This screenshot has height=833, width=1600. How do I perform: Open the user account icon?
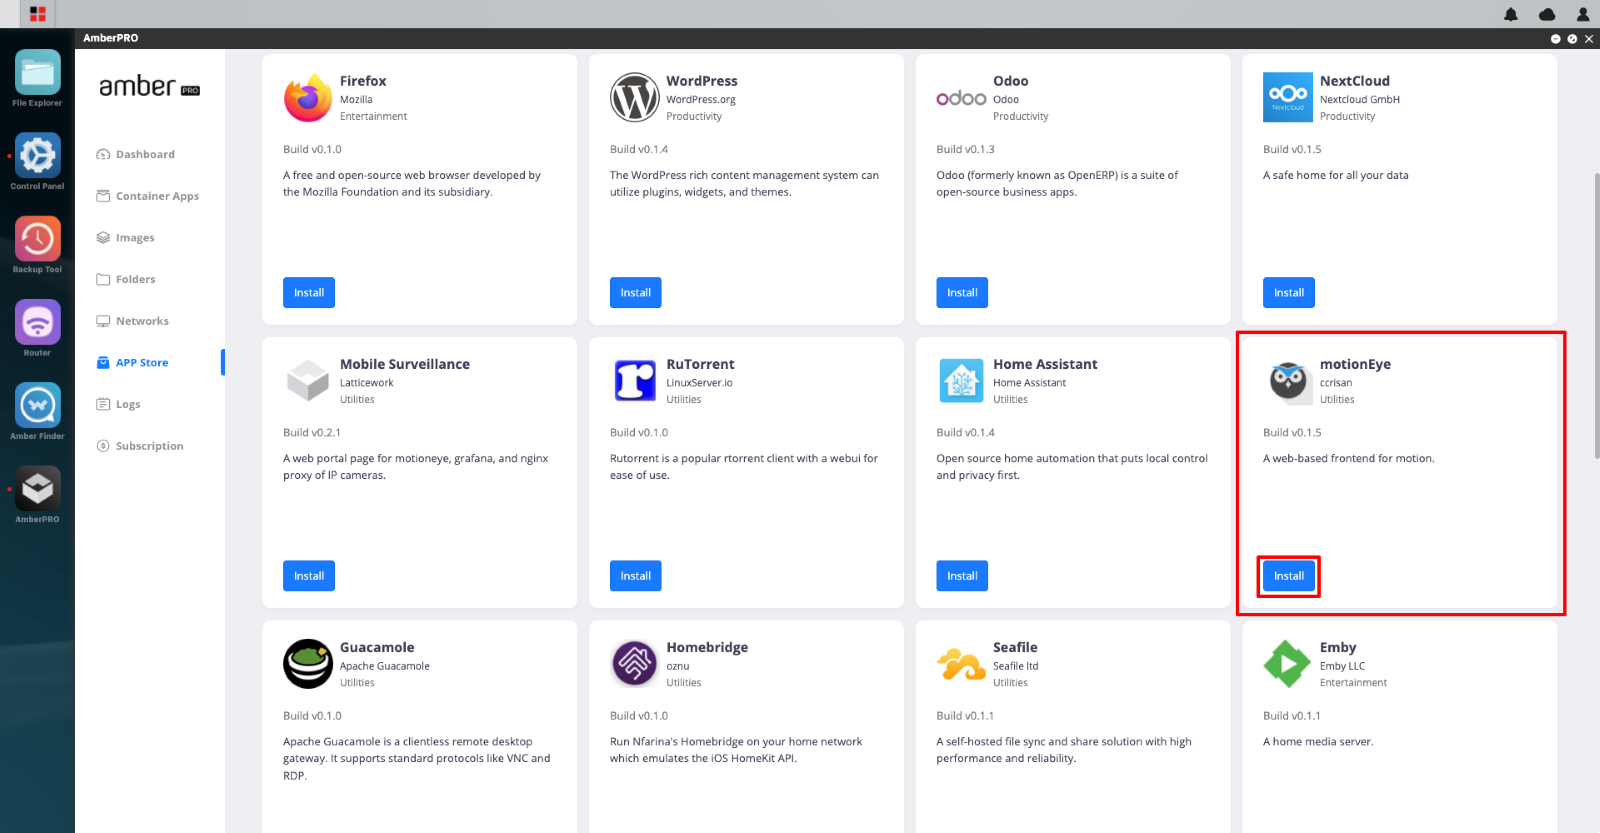click(1582, 14)
